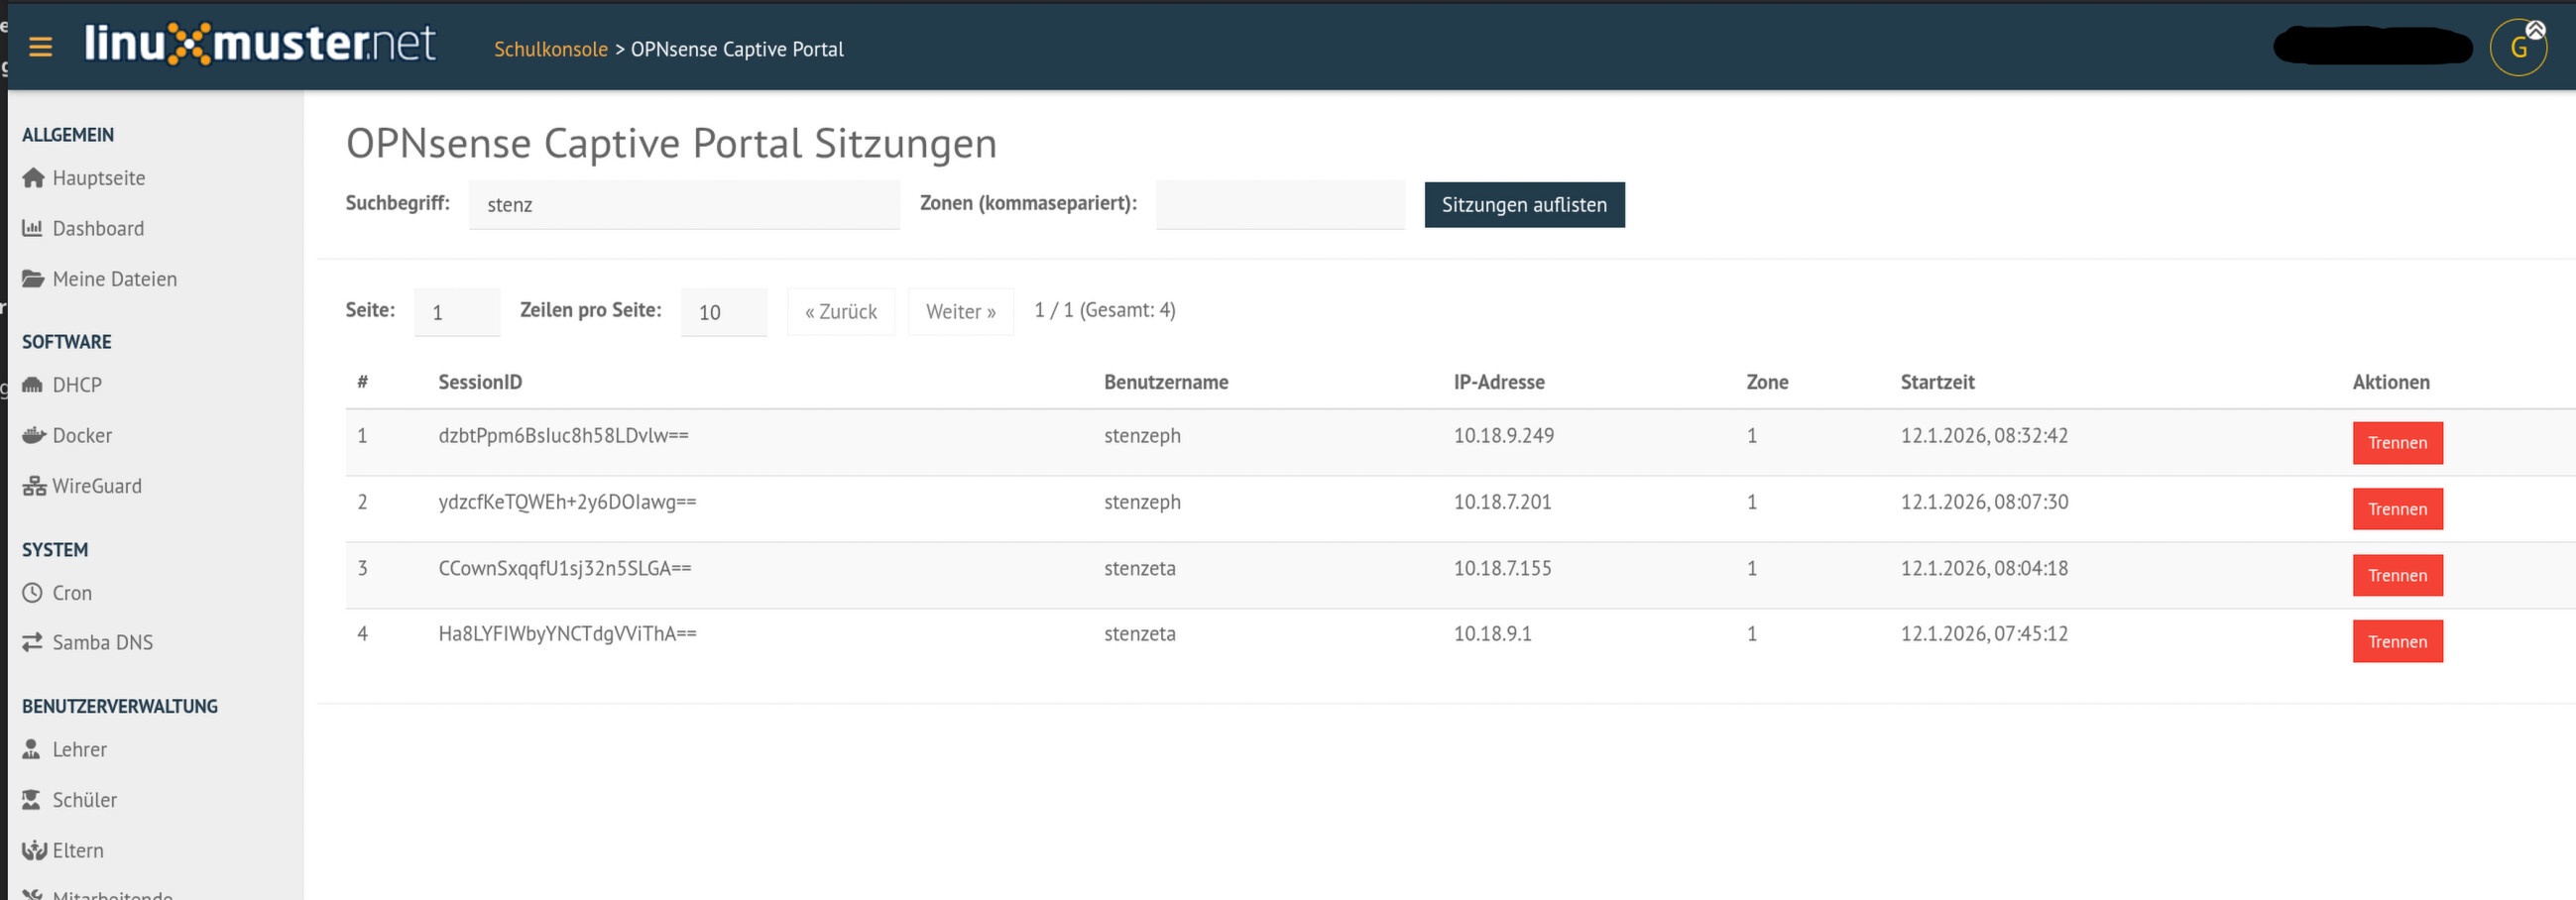This screenshot has width=2576, height=900.
Task: Click the Hauptseite home icon
Action: (x=33, y=178)
